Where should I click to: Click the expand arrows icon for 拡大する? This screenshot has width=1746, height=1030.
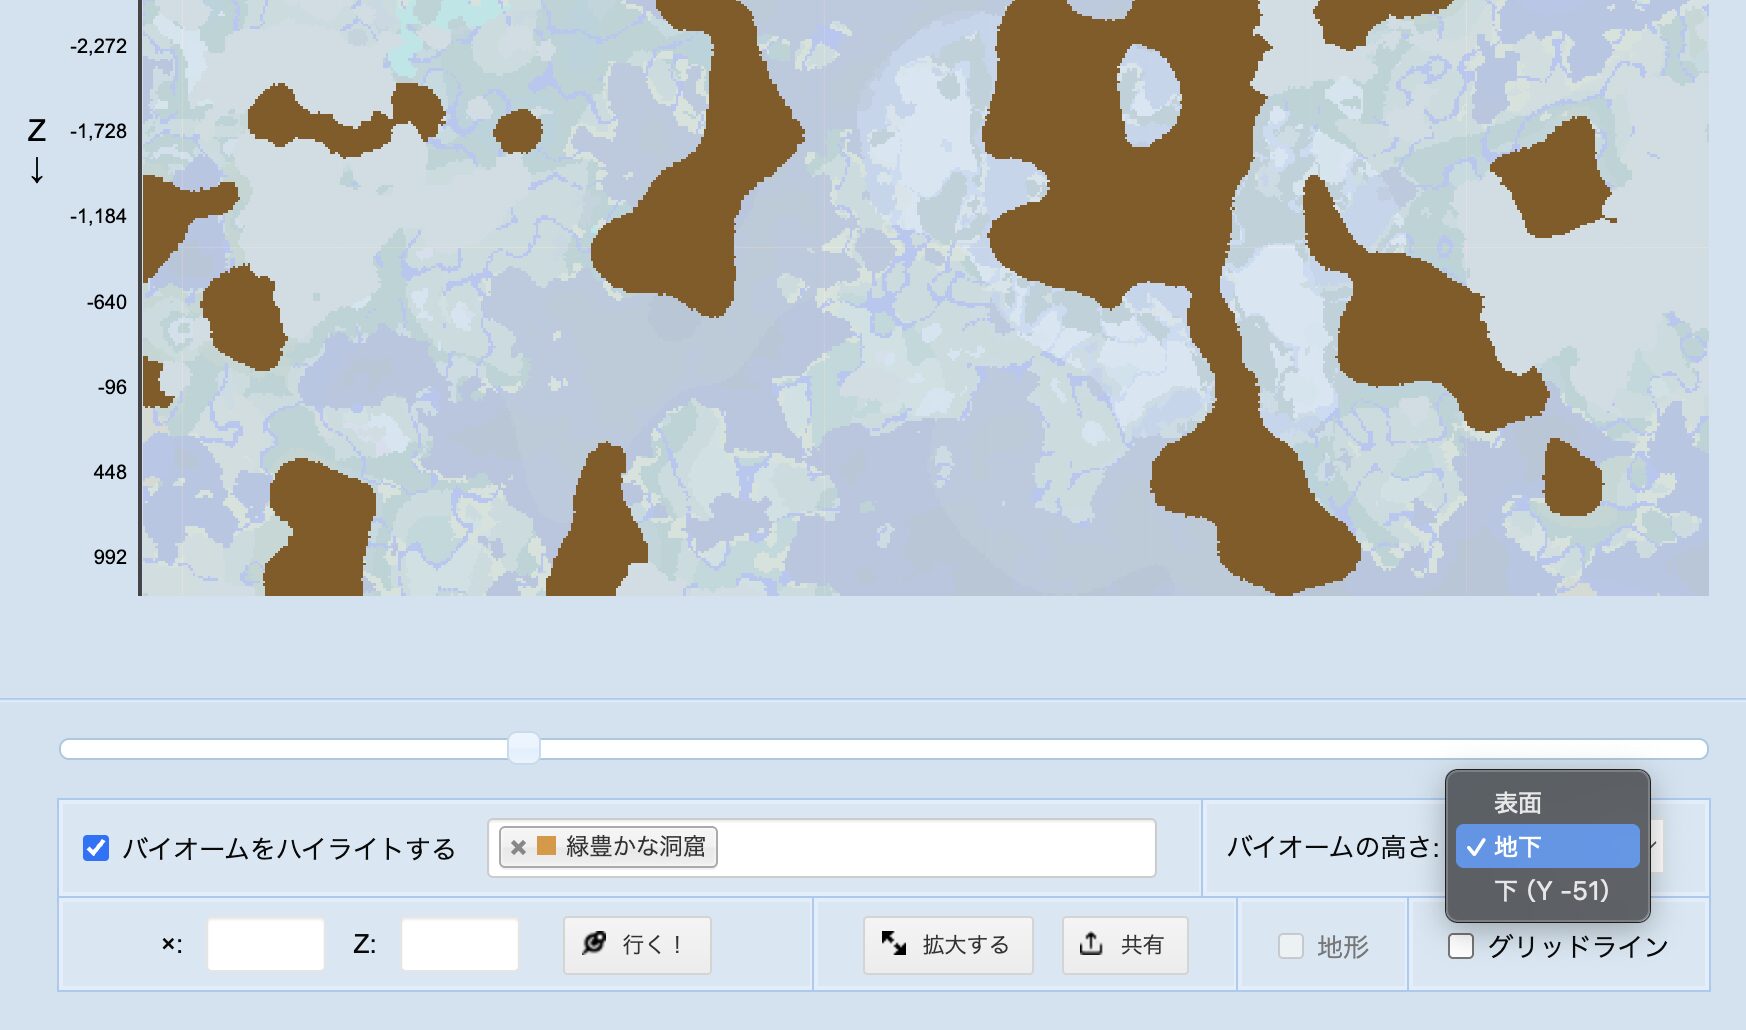tap(893, 943)
